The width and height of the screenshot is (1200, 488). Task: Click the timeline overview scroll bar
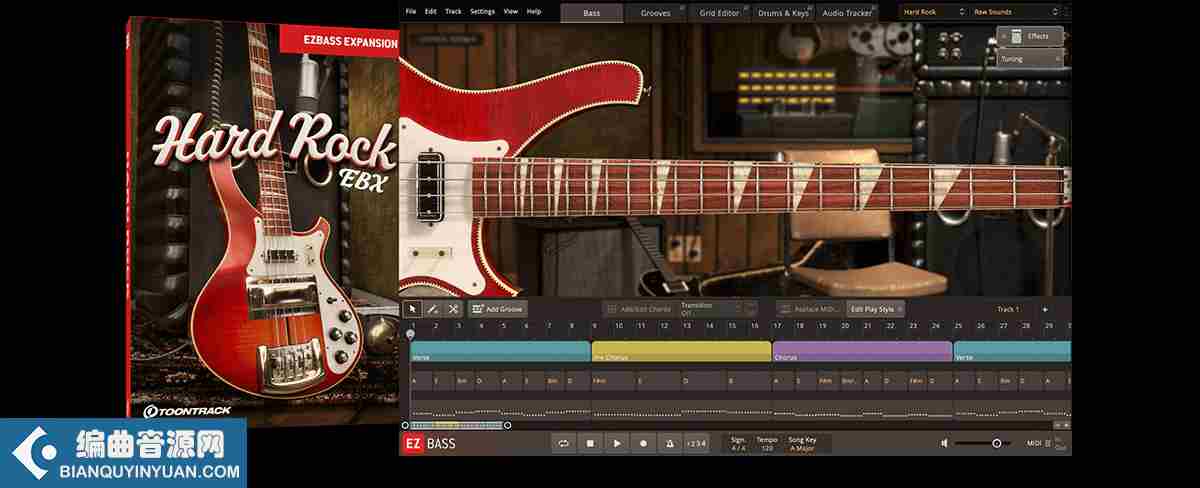457,425
